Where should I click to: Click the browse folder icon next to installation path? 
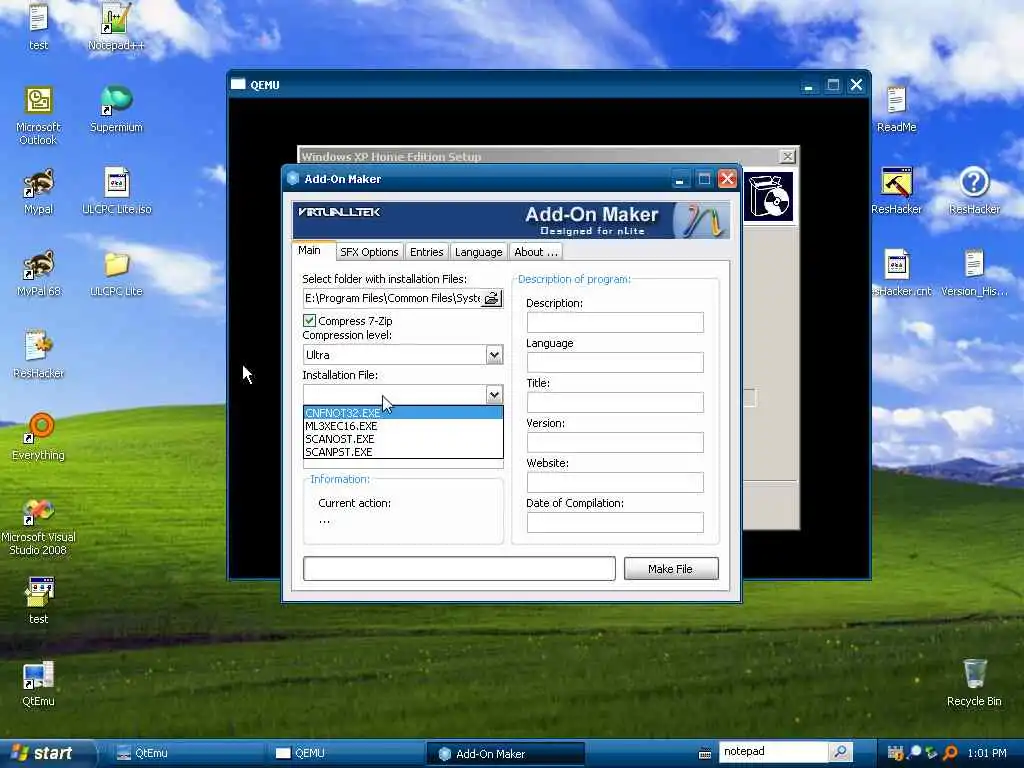[x=492, y=298]
